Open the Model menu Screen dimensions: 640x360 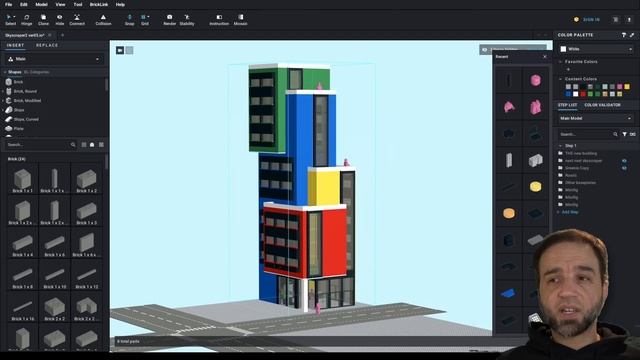pos(41,4)
